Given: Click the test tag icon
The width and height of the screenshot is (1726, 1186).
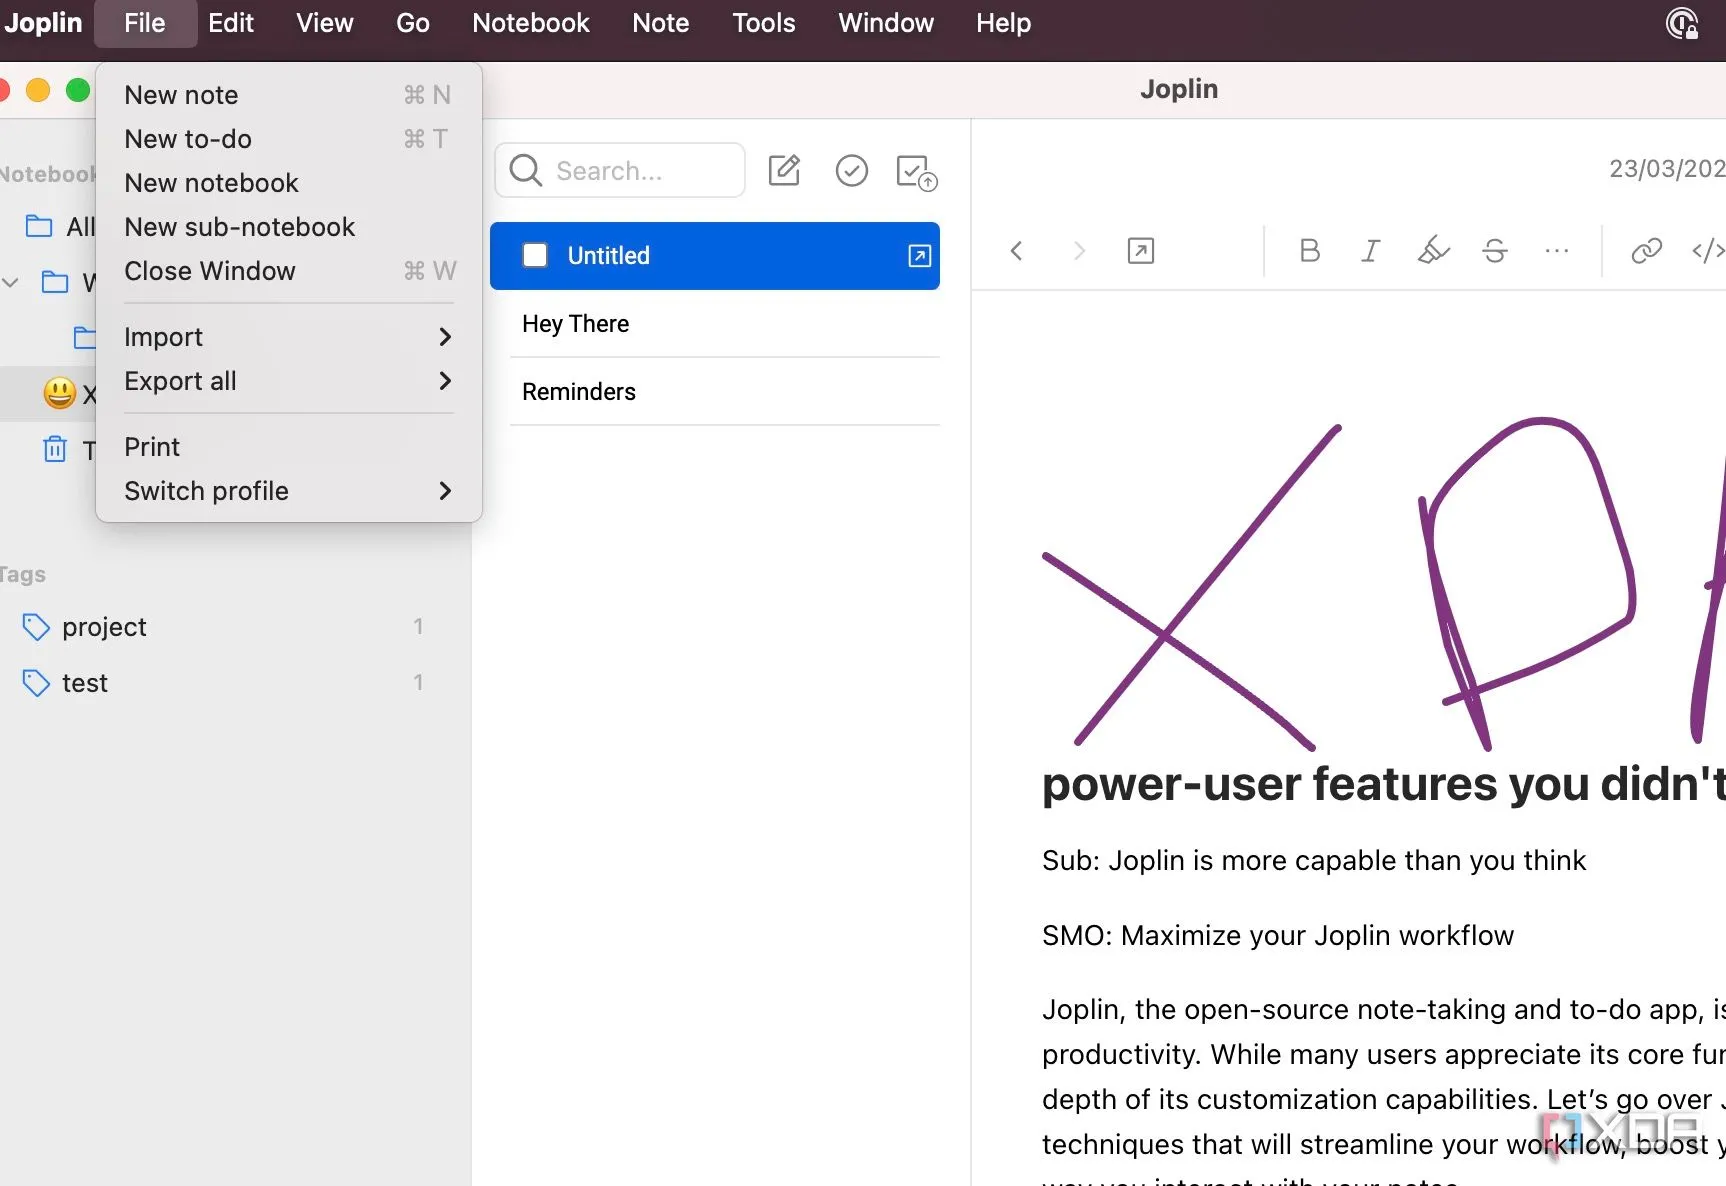Looking at the screenshot, I should [36, 683].
